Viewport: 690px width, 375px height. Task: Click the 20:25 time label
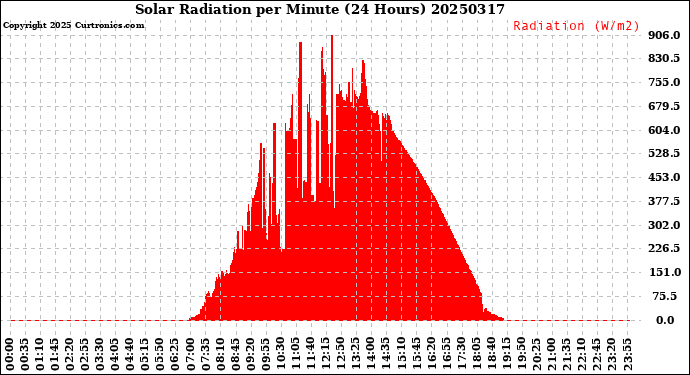click(x=536, y=355)
